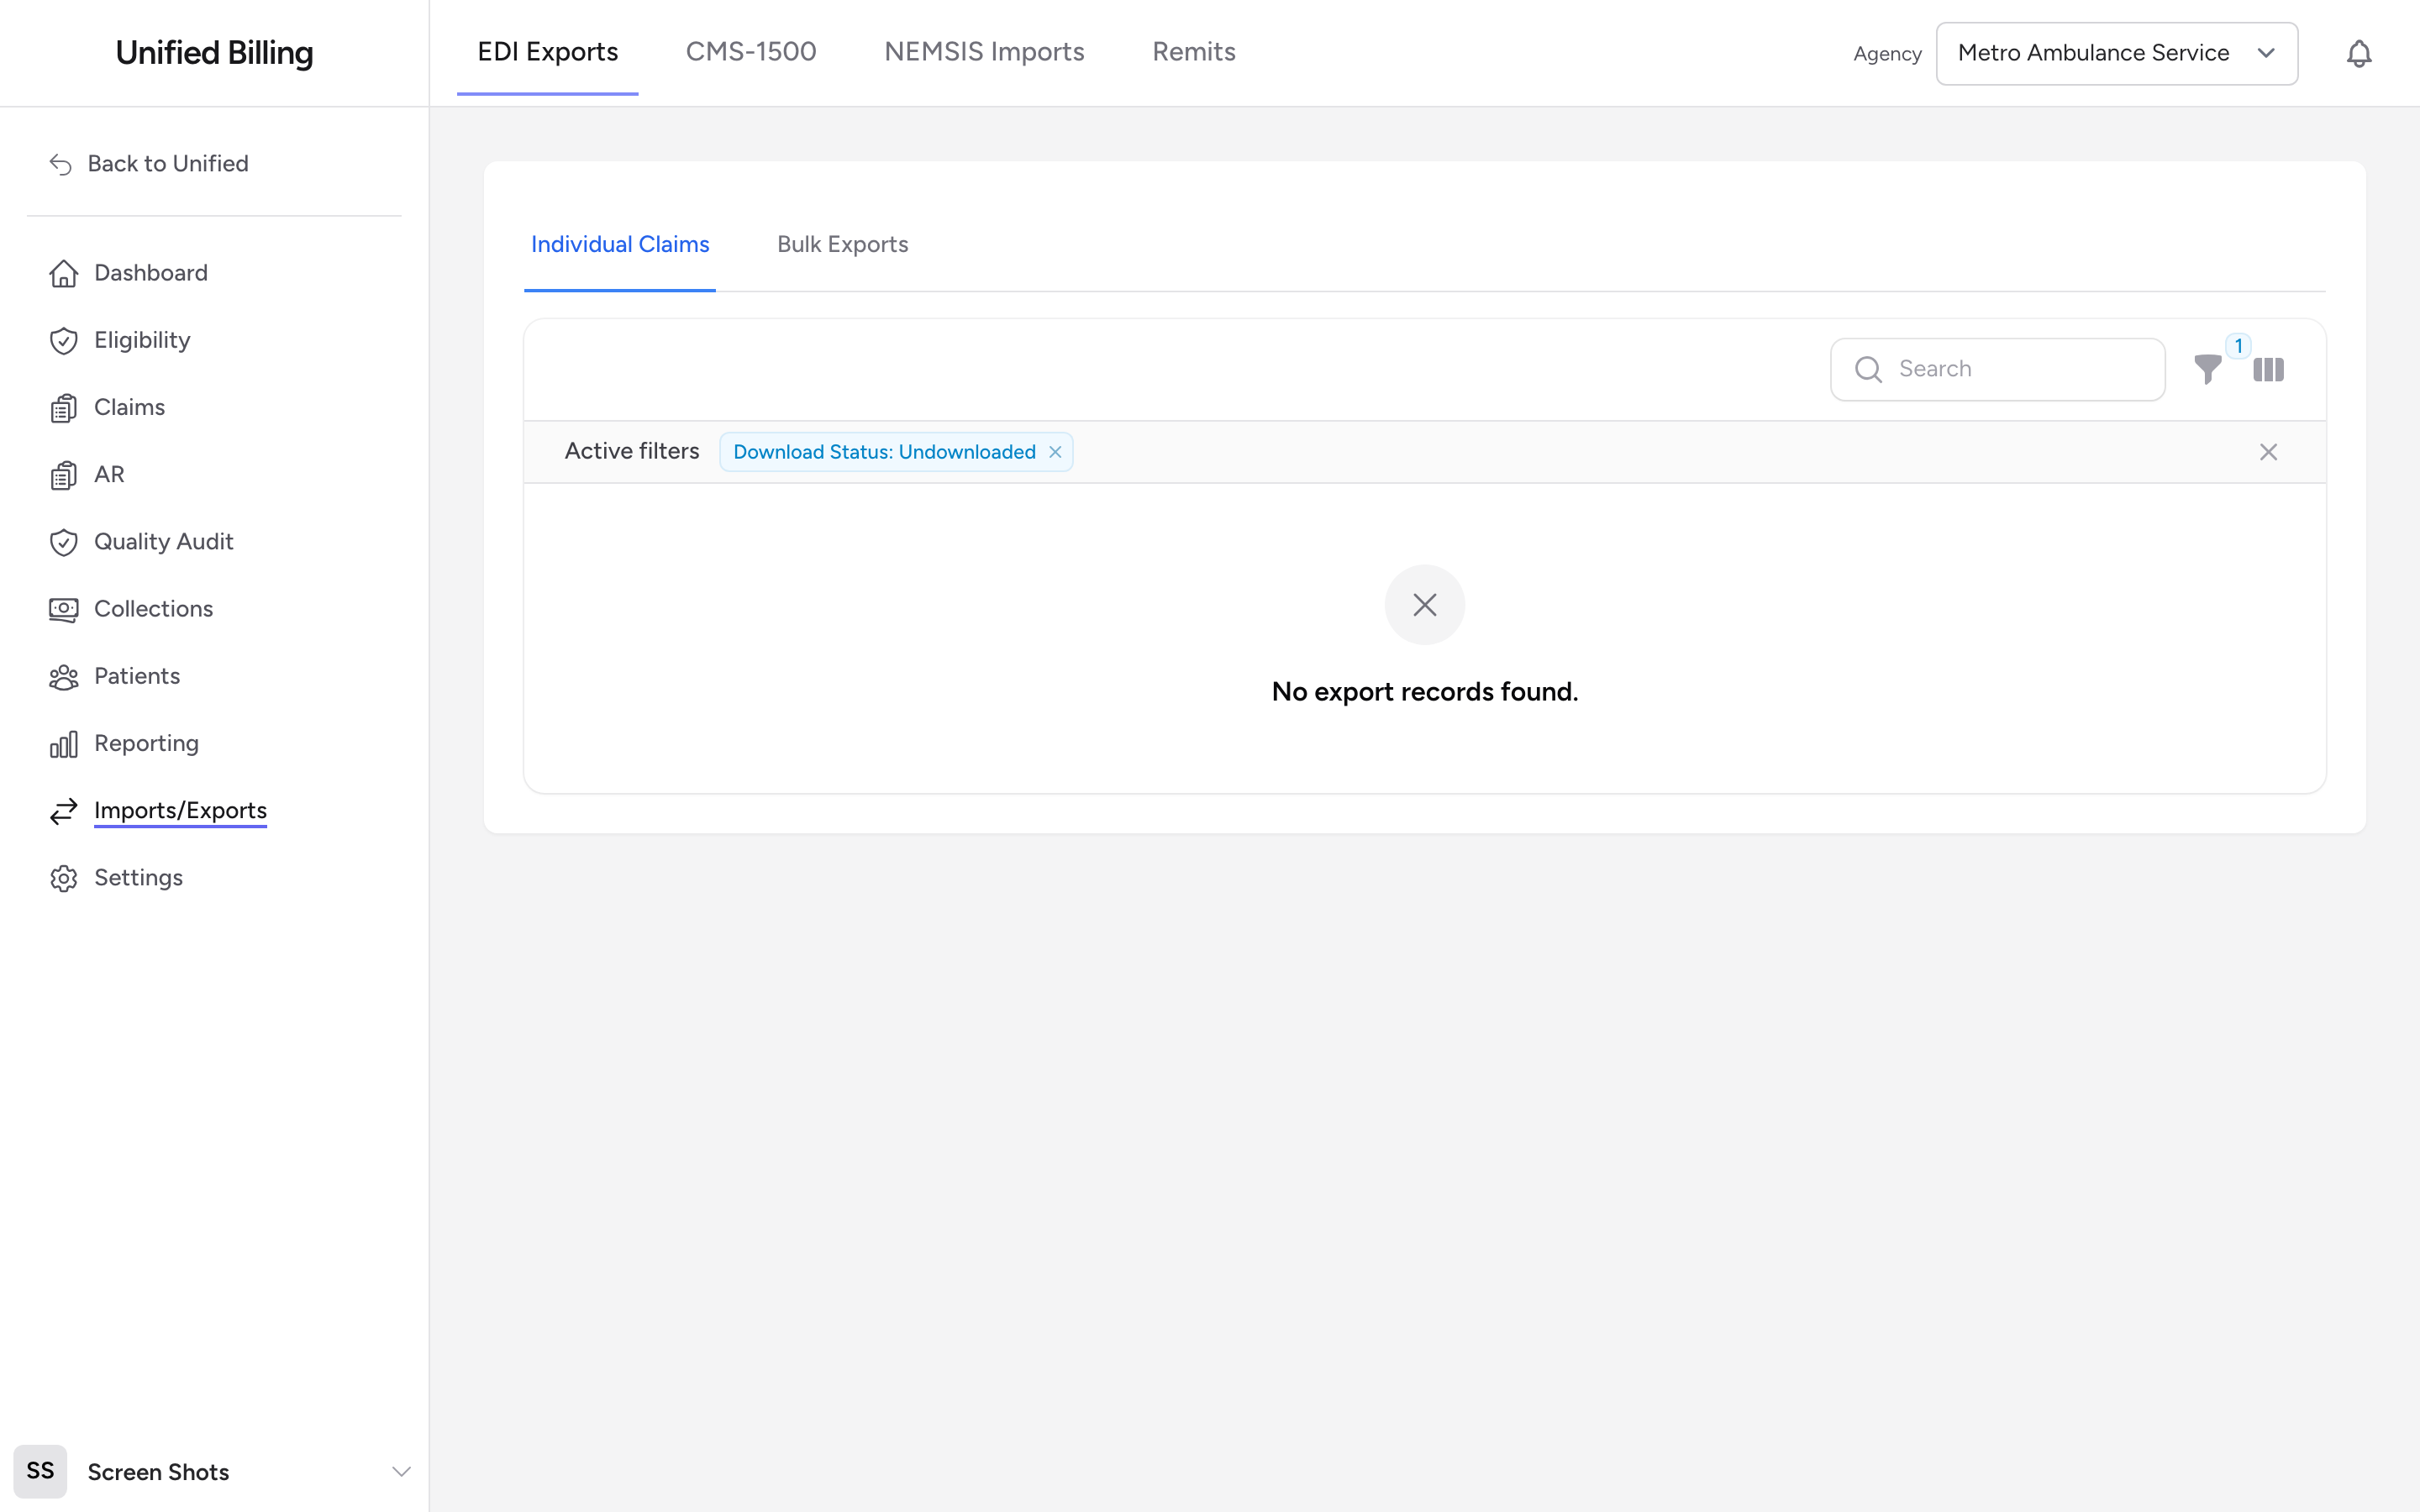Clear all active filters with the X

[2268, 452]
